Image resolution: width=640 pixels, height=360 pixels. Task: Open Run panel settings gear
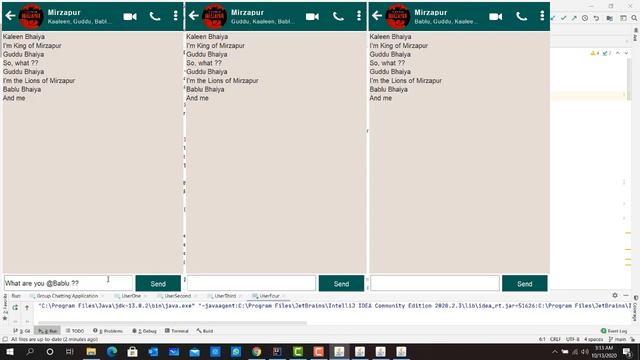pos(615,296)
